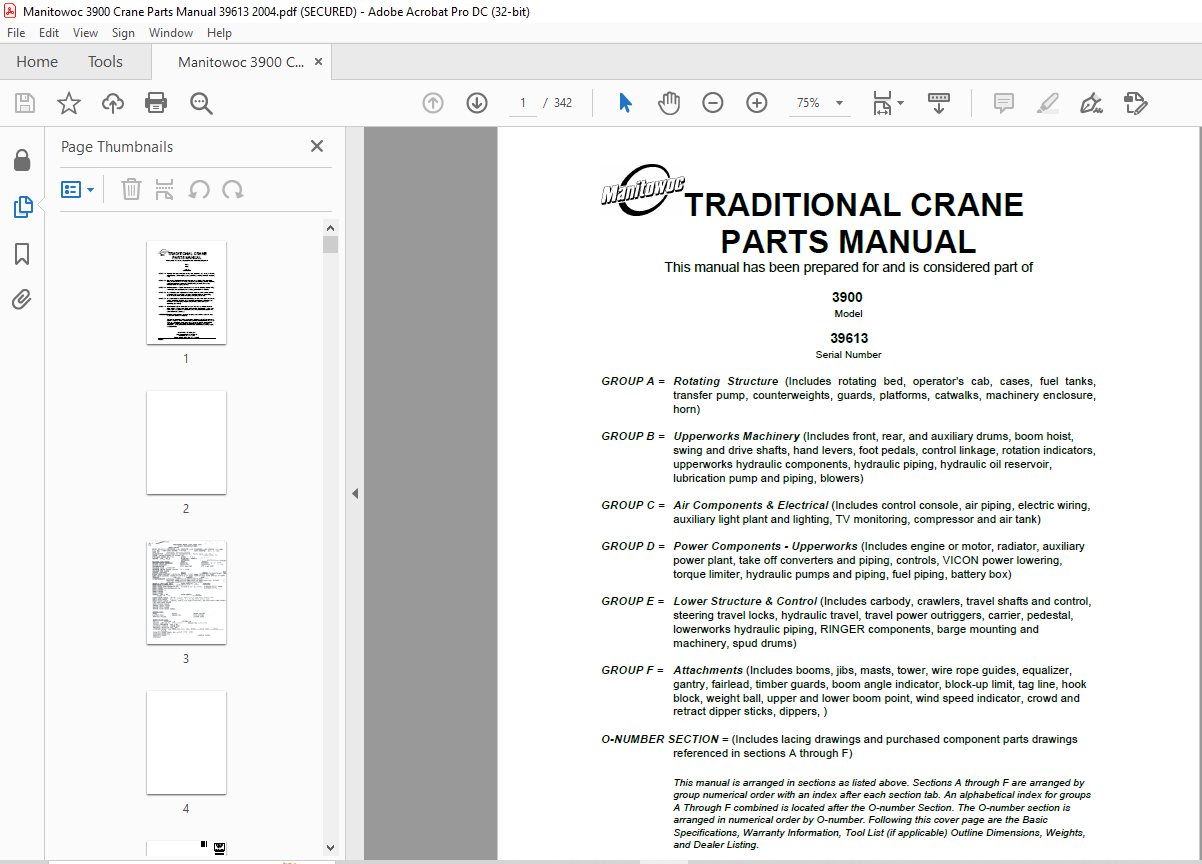Save the file with the floppy disk icon
Screen dimensions: 1202x864
pyautogui.click(x=25, y=103)
